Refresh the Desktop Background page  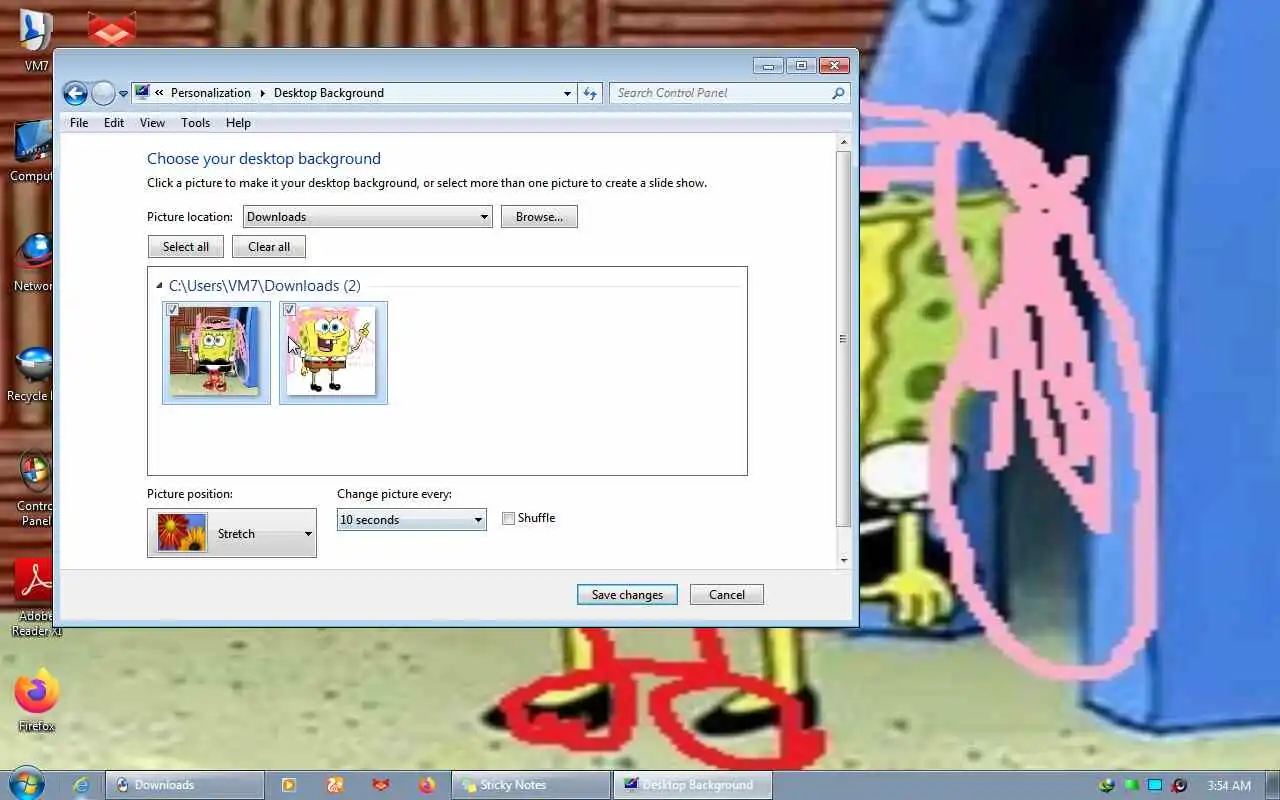[590, 93]
